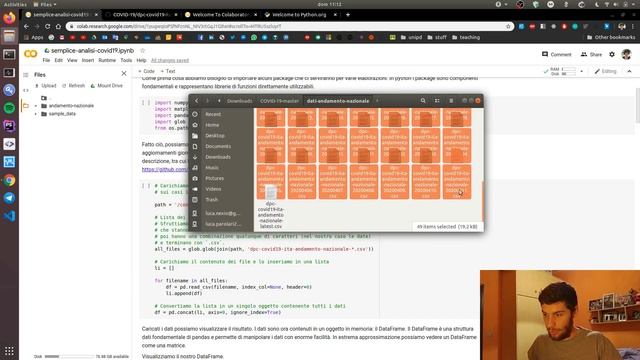Star the semplice-analisi-covid19.ipynb notebook

click(x=142, y=51)
